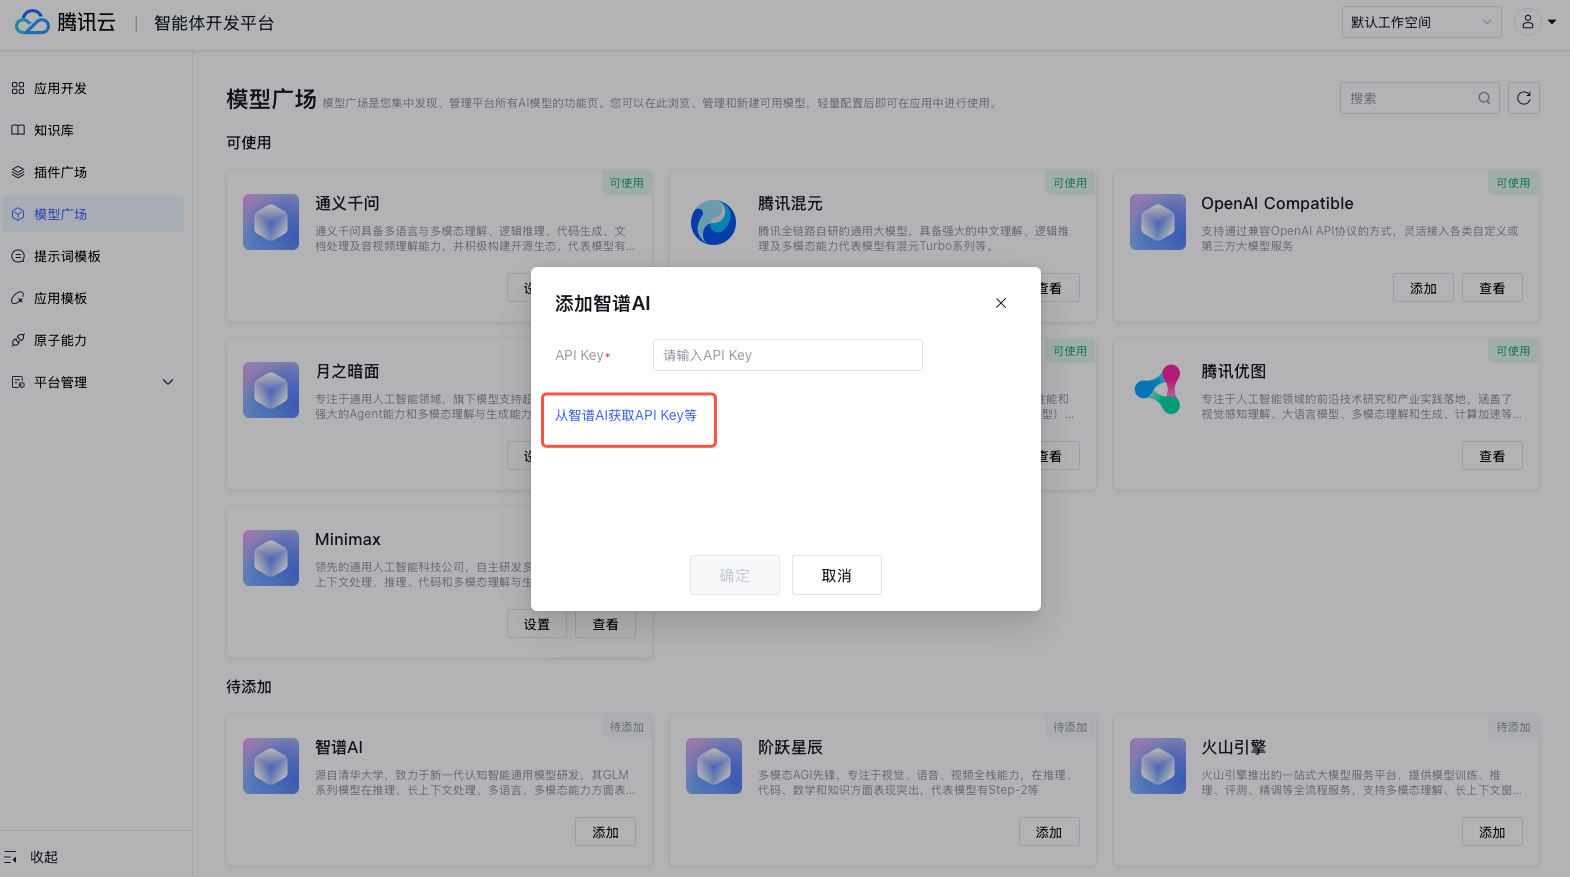Click 查看 on OpenAI Compatible card
The image size is (1570, 877).
[1492, 288]
